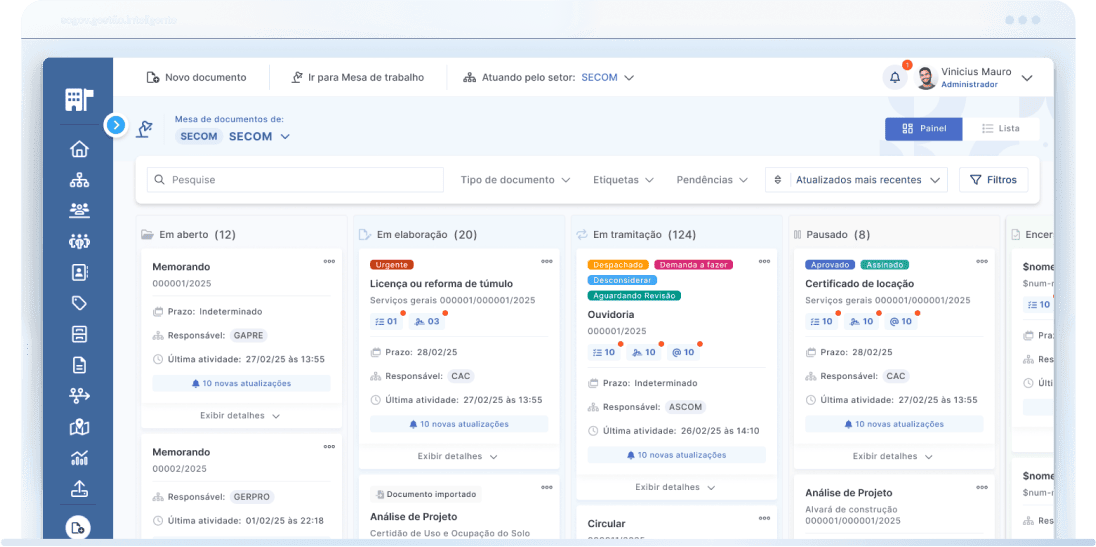
Task: Open the workflow arrows icon in the sidebar
Action: tap(79, 395)
